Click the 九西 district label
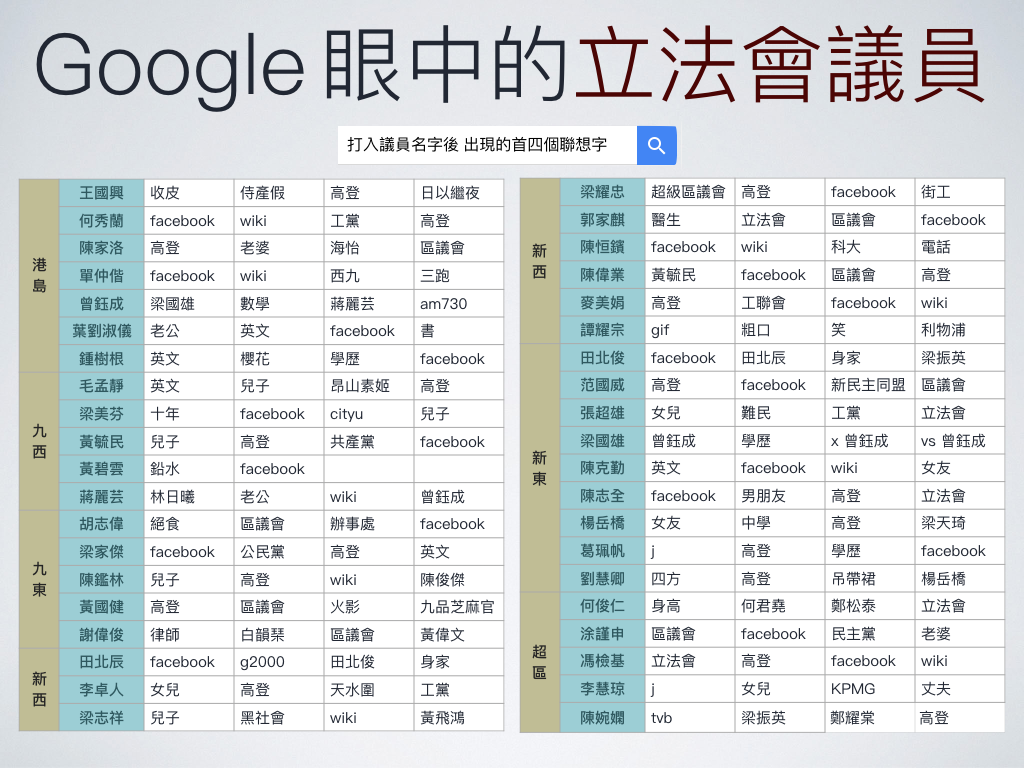1024x768 pixels. click(39, 441)
